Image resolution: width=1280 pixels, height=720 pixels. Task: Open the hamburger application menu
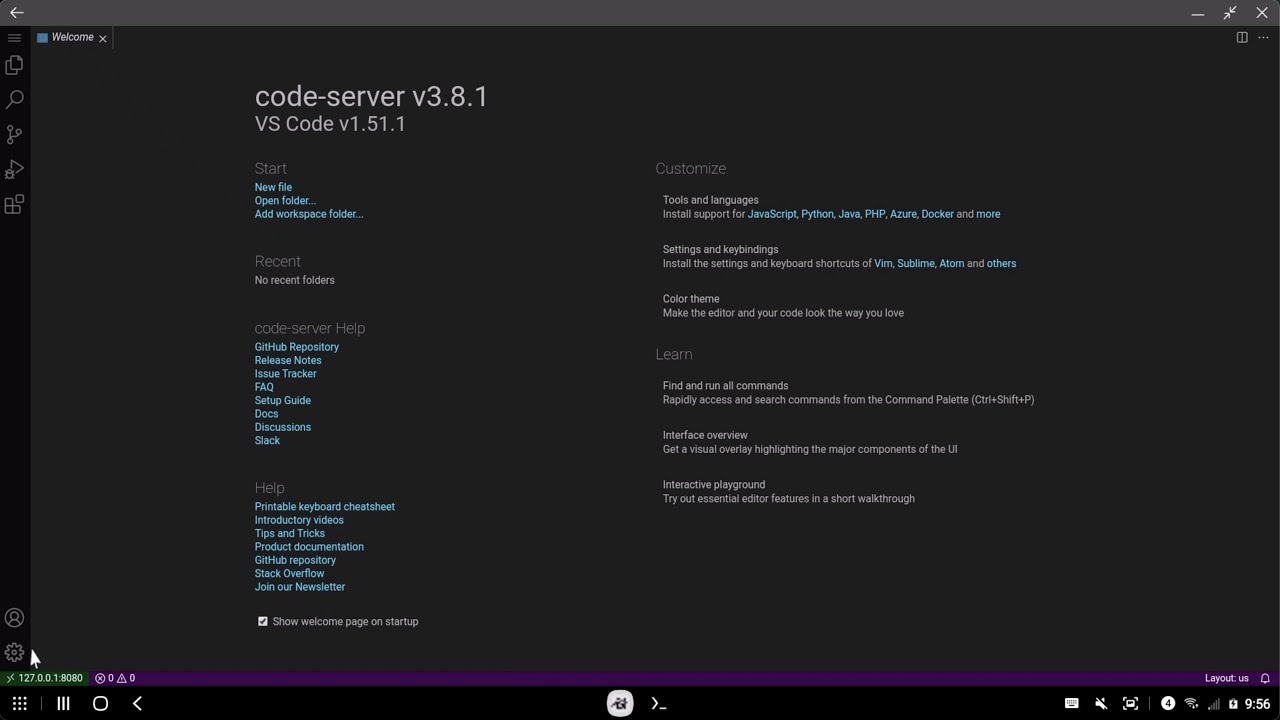click(14, 38)
